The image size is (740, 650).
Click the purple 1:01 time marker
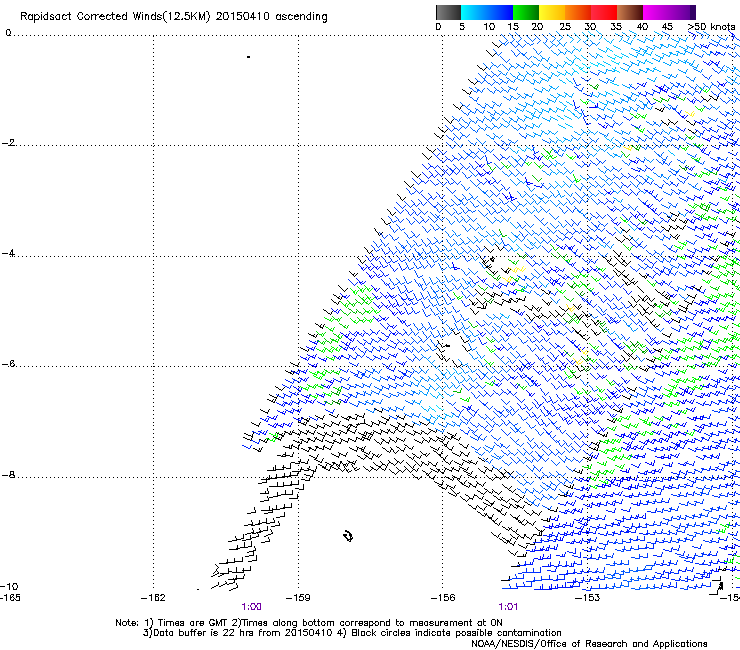point(508,607)
